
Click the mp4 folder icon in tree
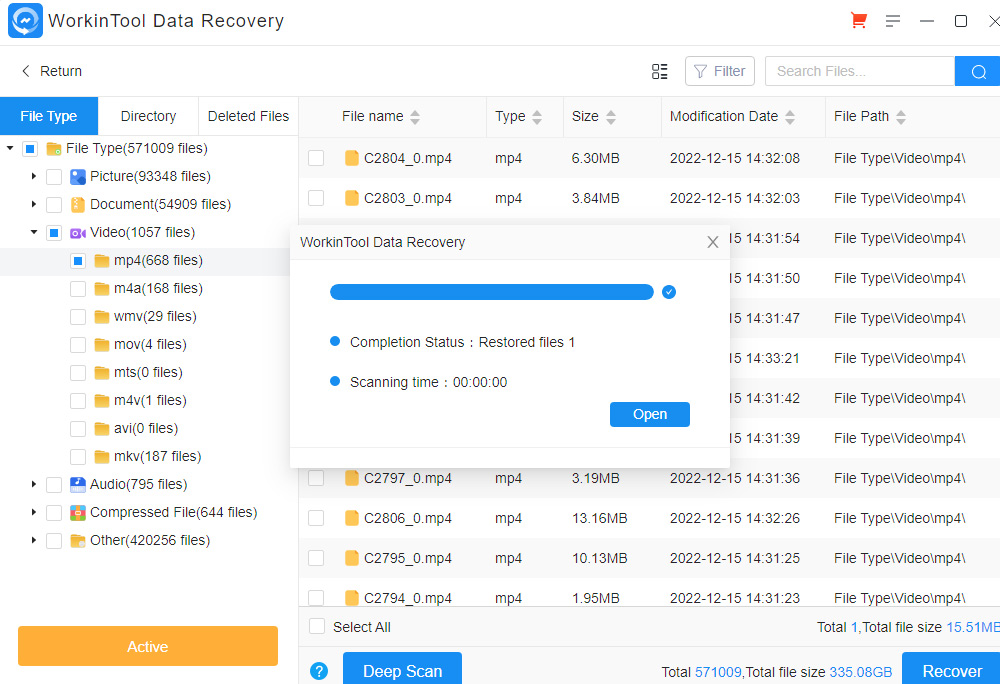101,261
